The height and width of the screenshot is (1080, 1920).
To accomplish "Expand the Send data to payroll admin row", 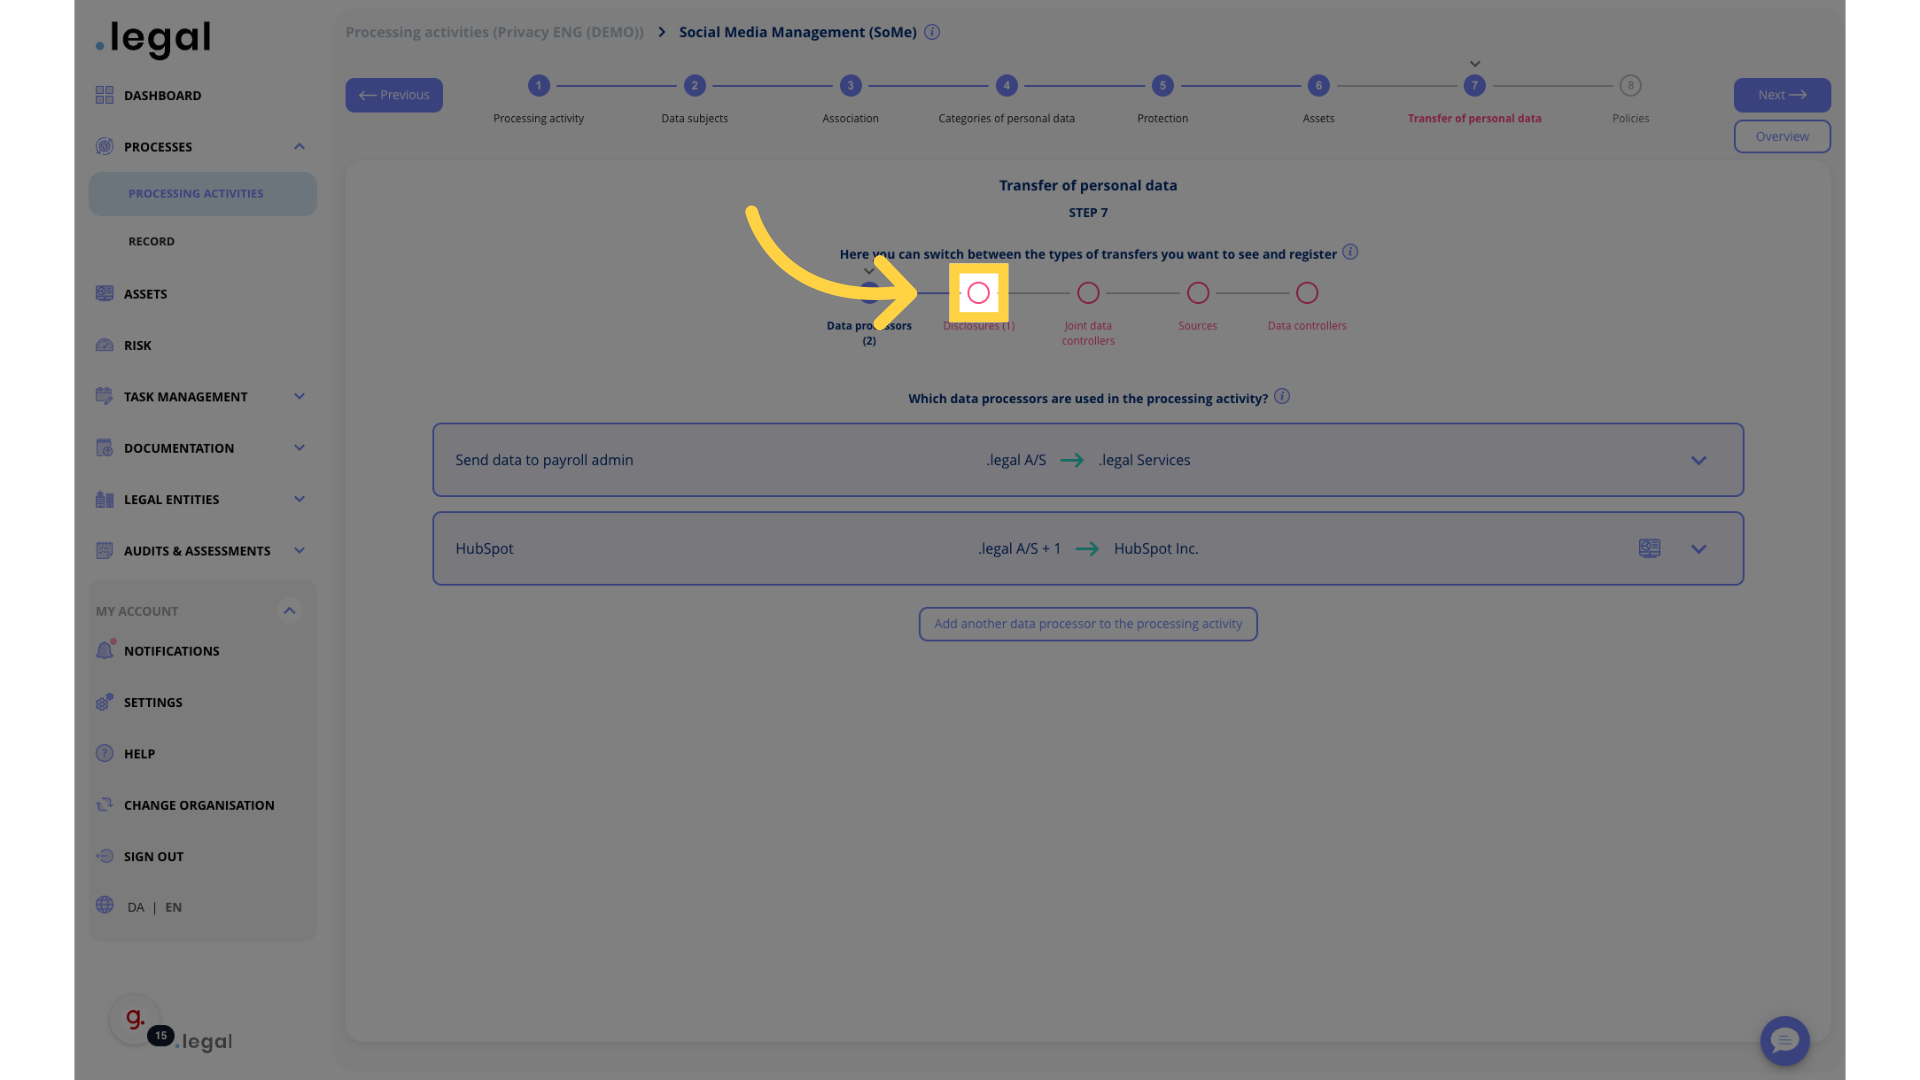I will (1698, 460).
